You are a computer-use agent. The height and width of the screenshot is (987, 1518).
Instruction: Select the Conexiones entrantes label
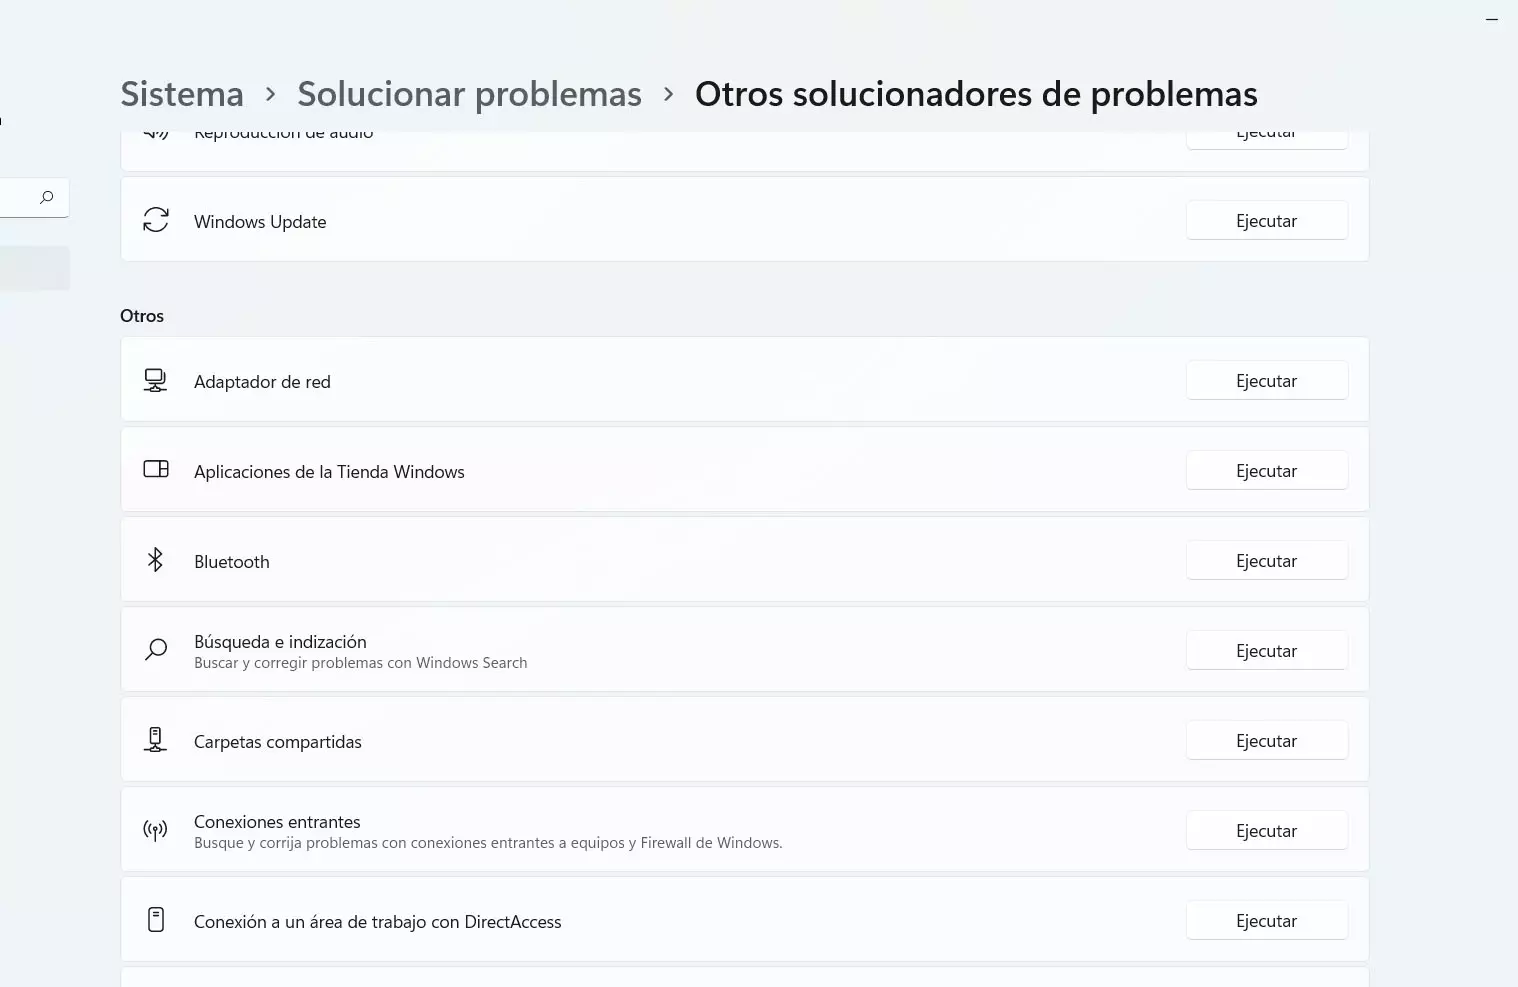pos(277,822)
